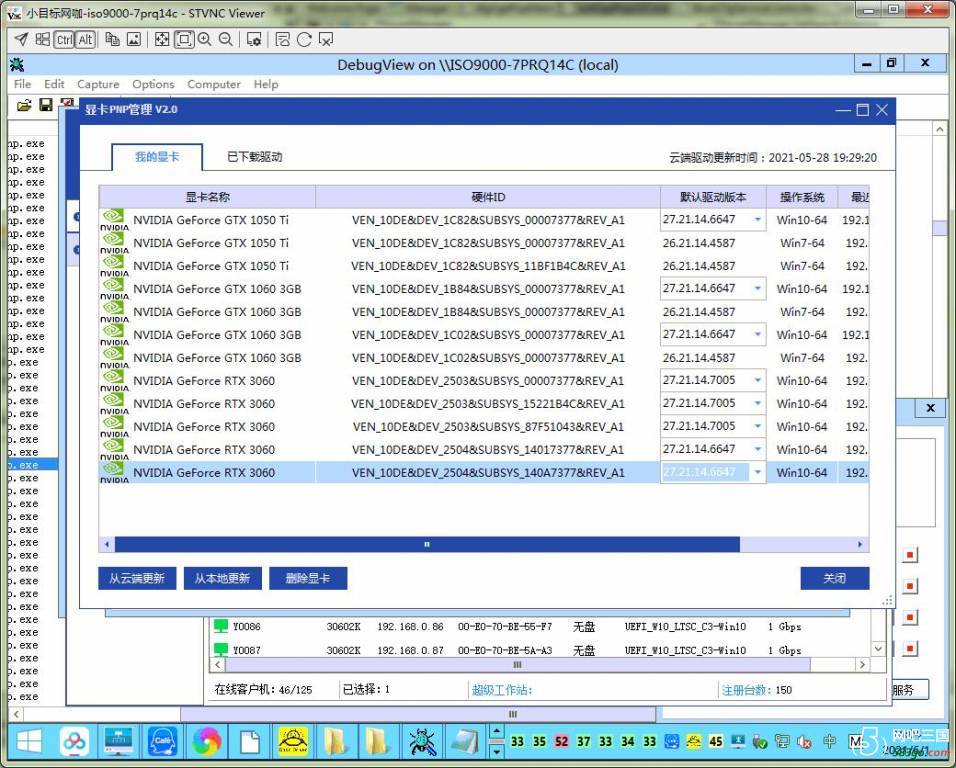Open the Help menu in DebugView
Screen dimensions: 956x768
(266, 84)
